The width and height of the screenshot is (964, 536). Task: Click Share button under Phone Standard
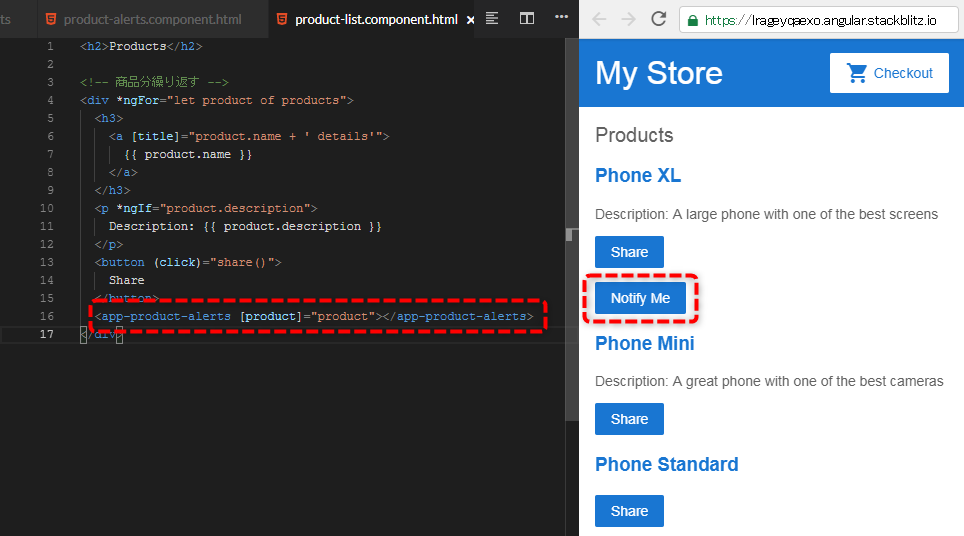click(x=629, y=511)
